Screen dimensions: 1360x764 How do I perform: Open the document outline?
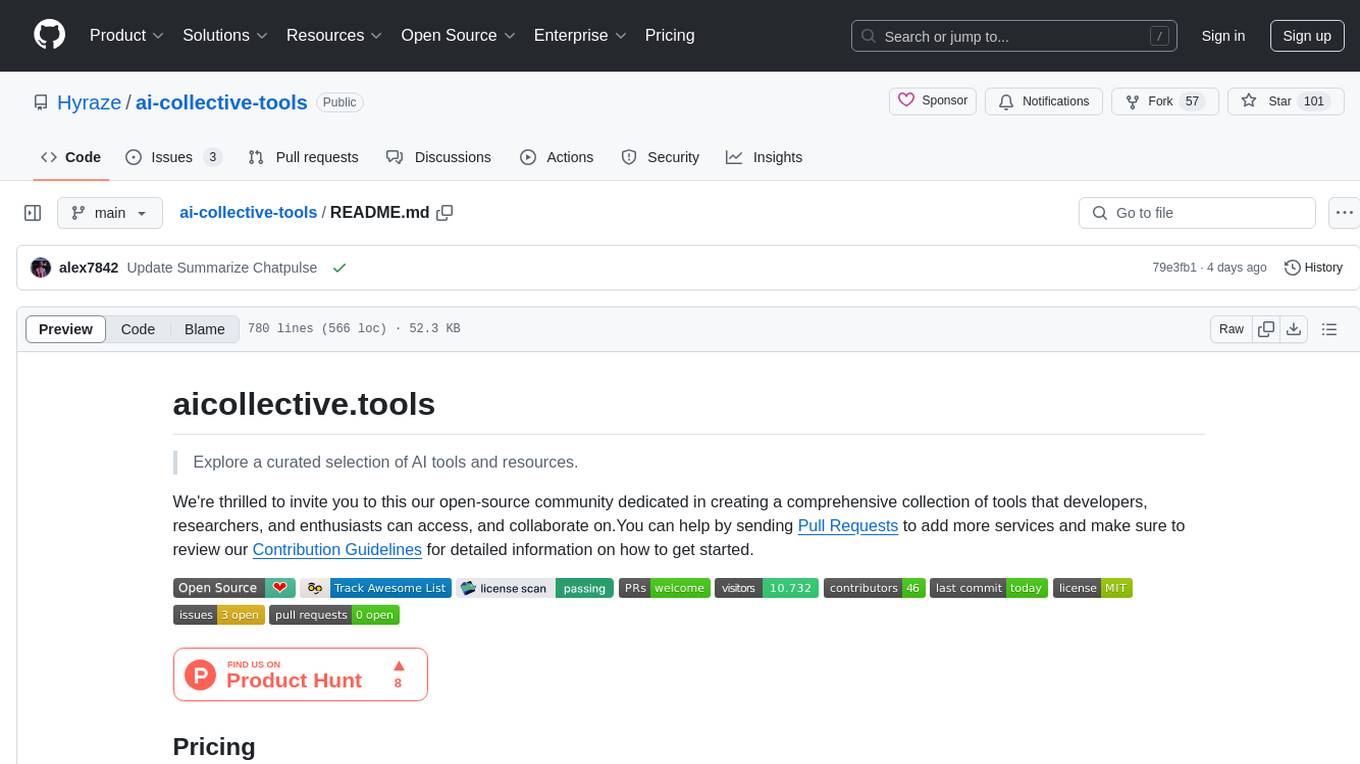click(x=1330, y=329)
